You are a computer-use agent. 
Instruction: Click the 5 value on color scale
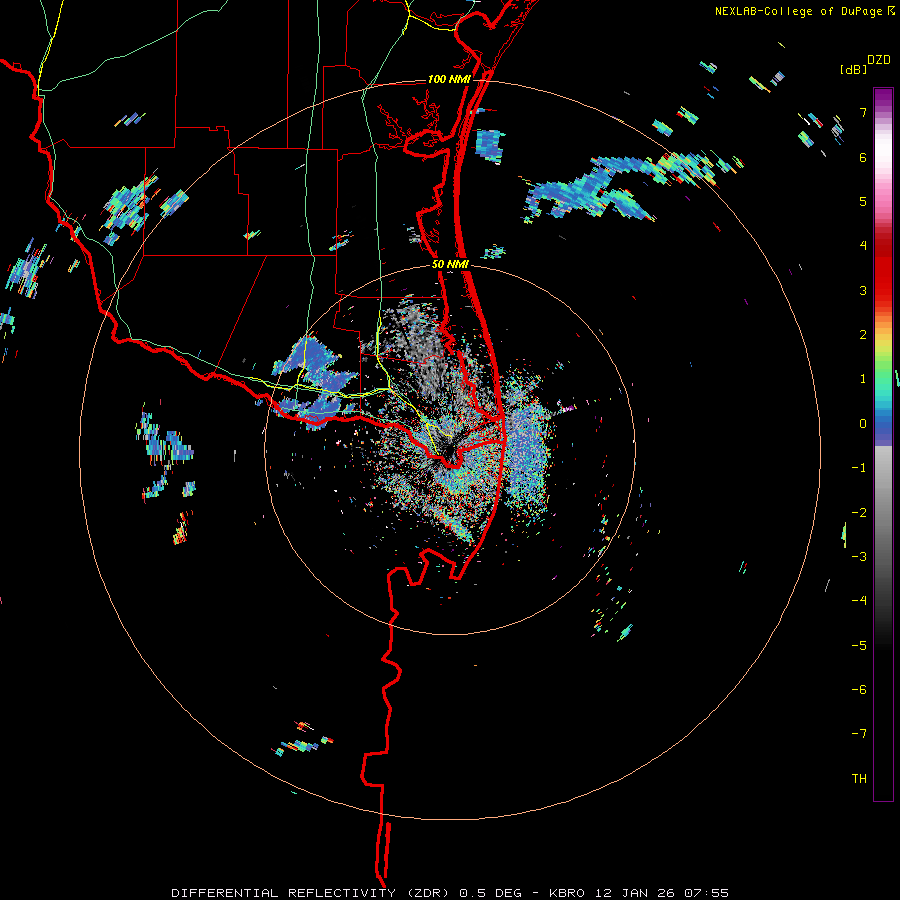click(x=863, y=201)
